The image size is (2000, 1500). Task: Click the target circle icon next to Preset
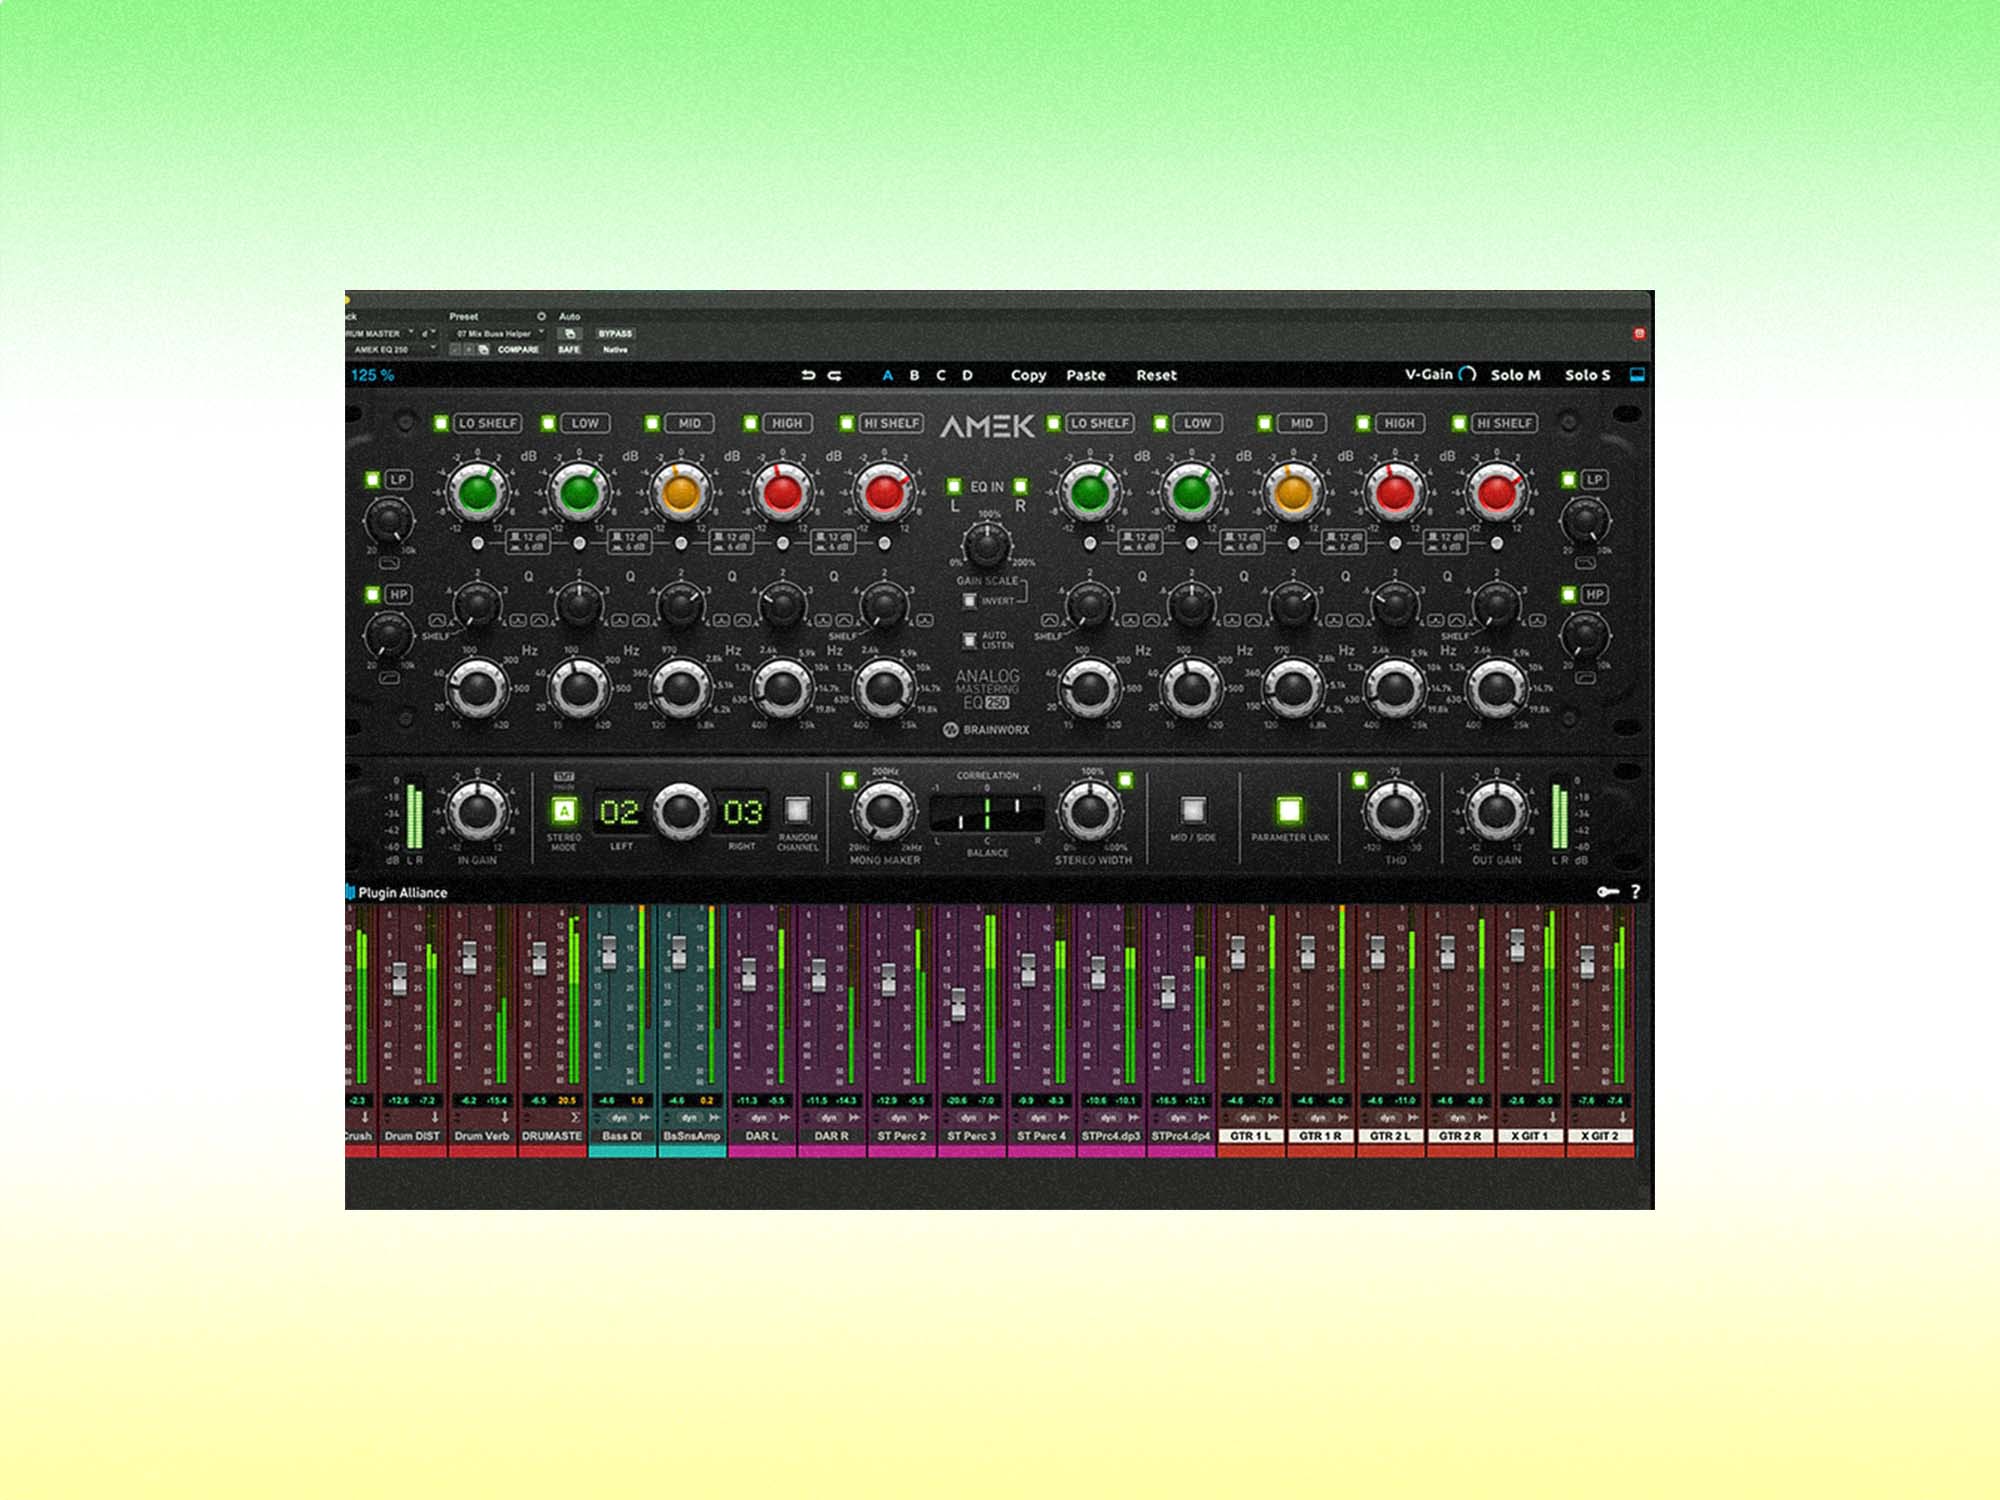[x=541, y=316]
